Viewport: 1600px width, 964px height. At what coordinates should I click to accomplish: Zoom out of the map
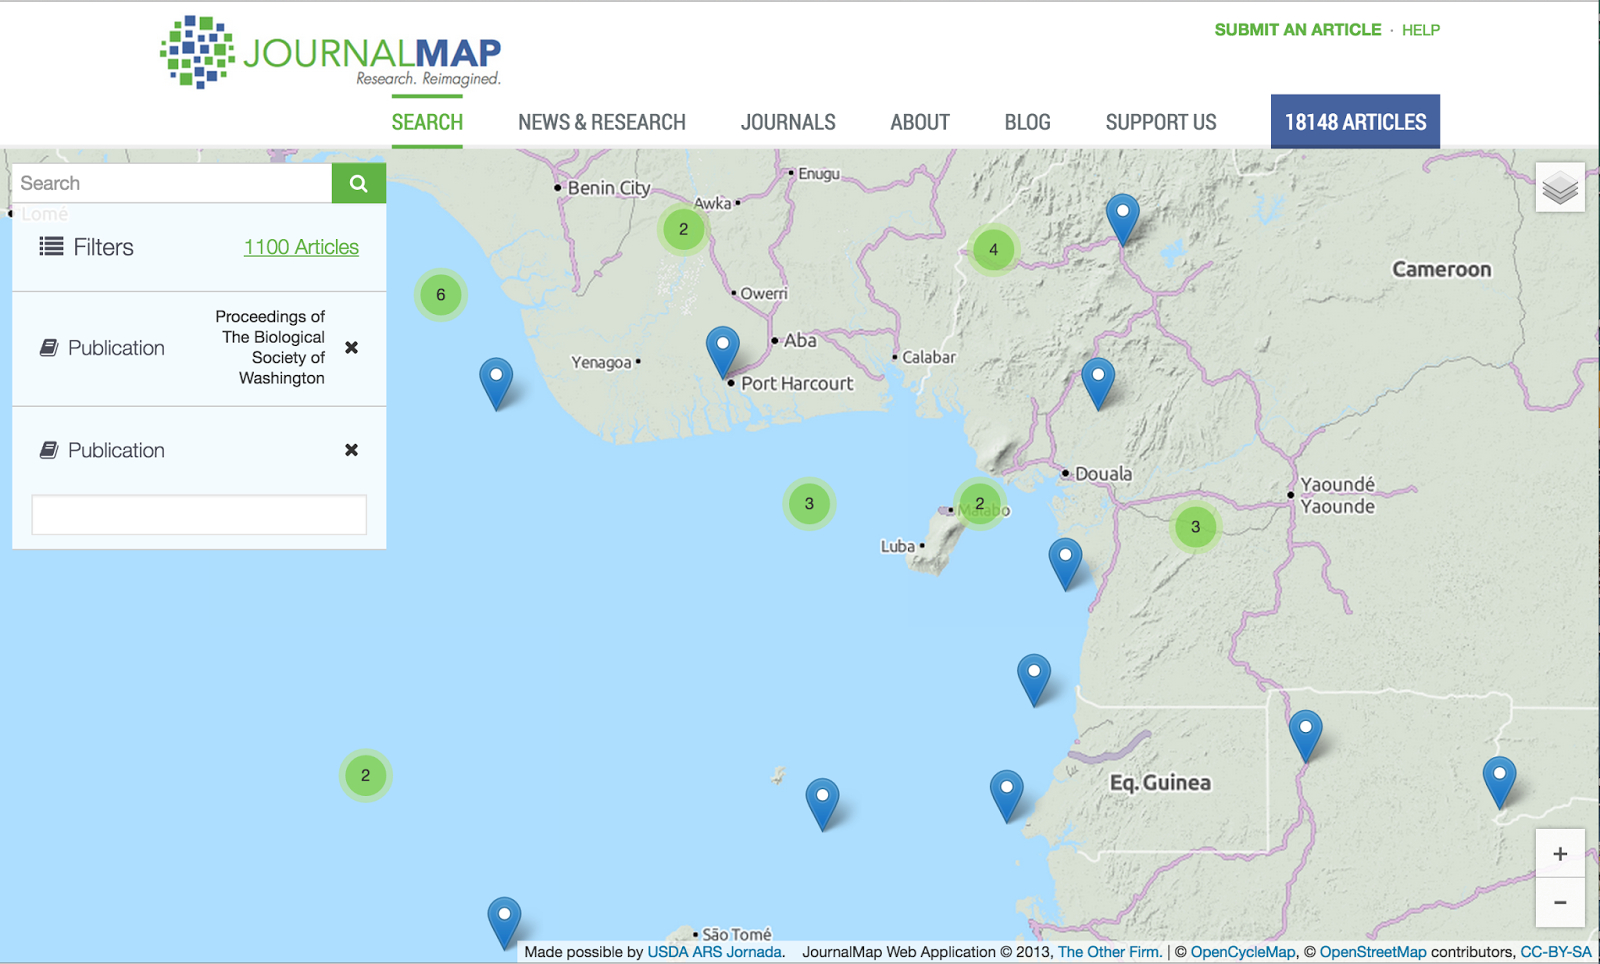click(x=1559, y=902)
